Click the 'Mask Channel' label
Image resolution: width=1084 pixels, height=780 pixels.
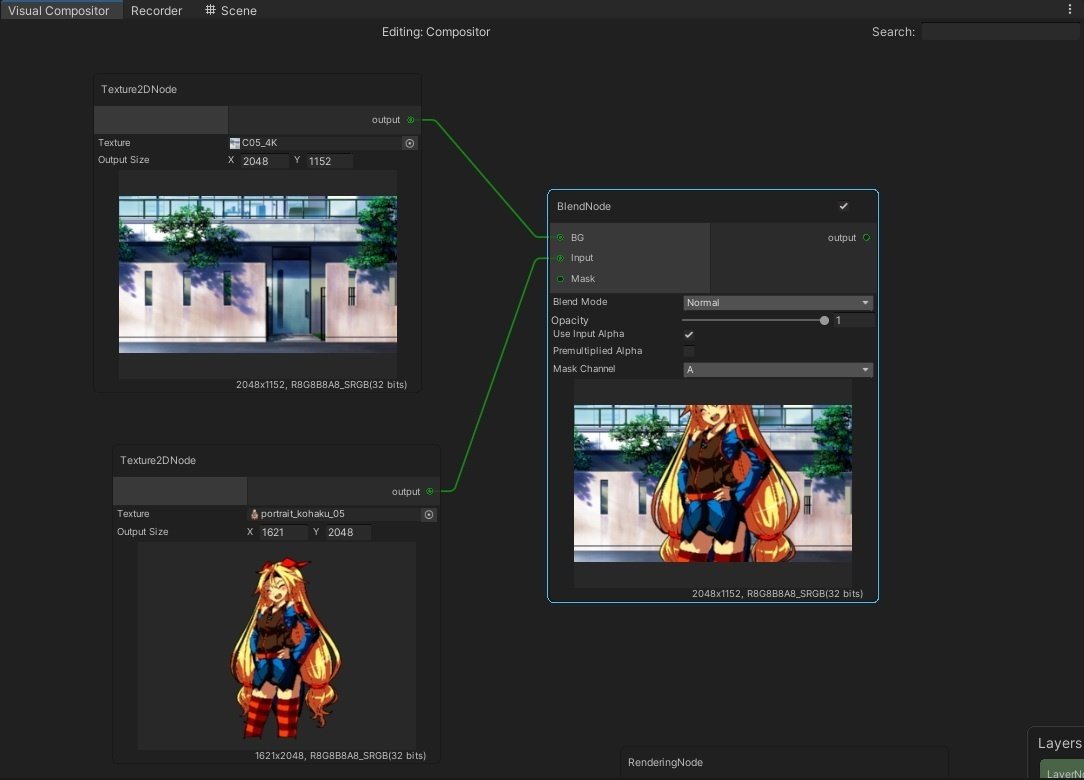coord(584,369)
